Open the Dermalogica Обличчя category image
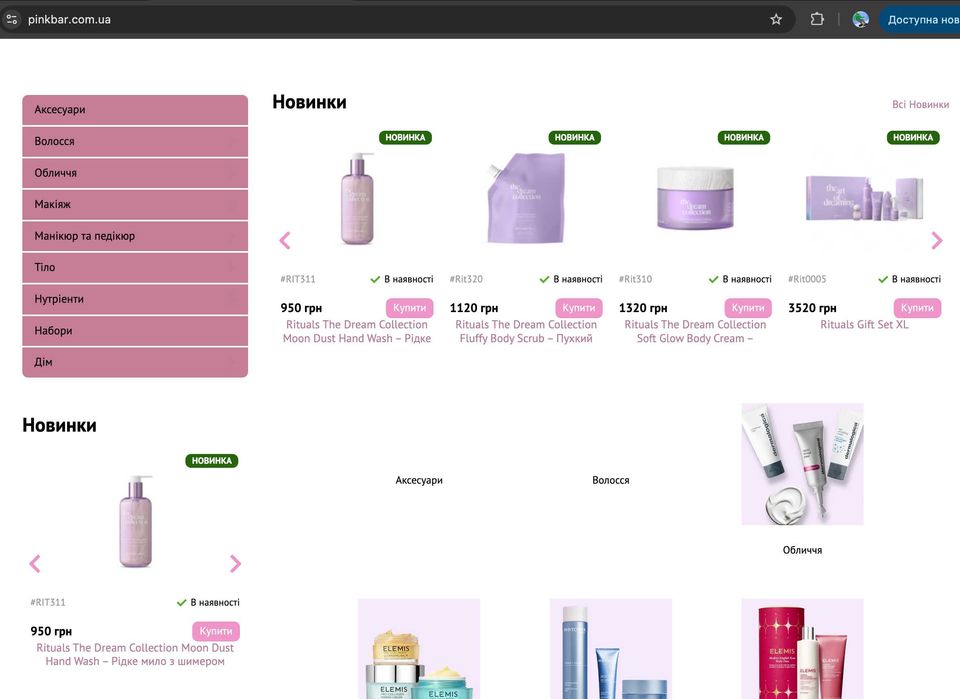Viewport: 960px width, 699px height. pos(803,464)
